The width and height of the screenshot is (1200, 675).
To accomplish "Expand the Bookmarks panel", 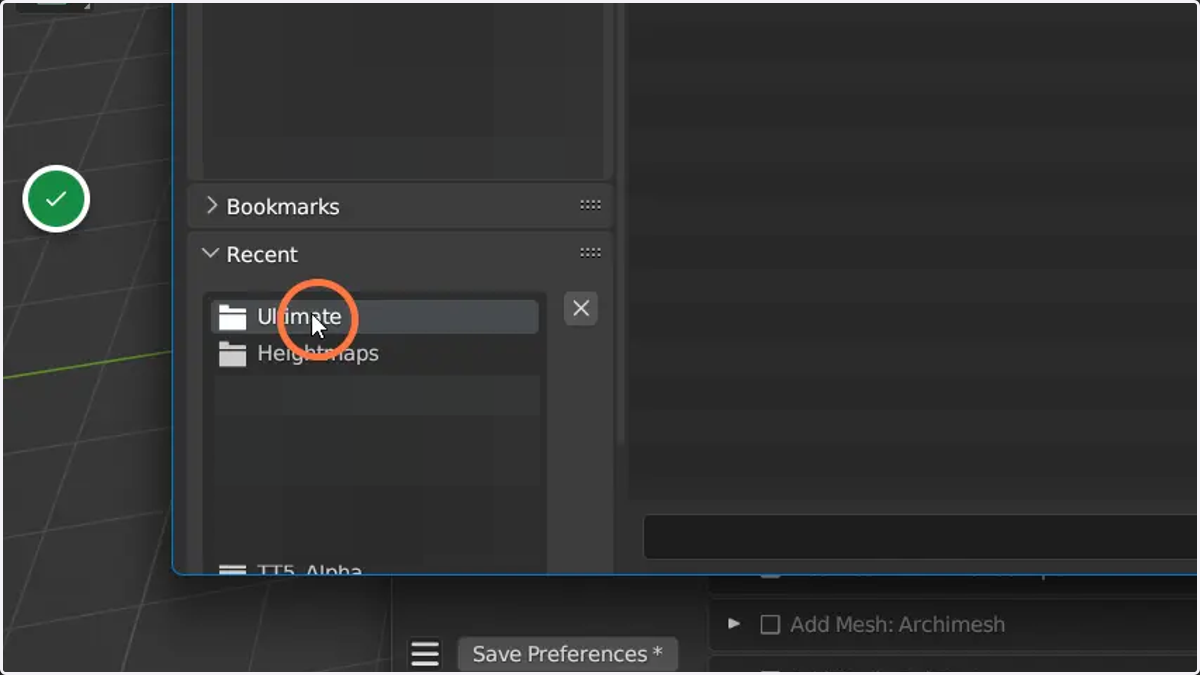I will click(211, 206).
